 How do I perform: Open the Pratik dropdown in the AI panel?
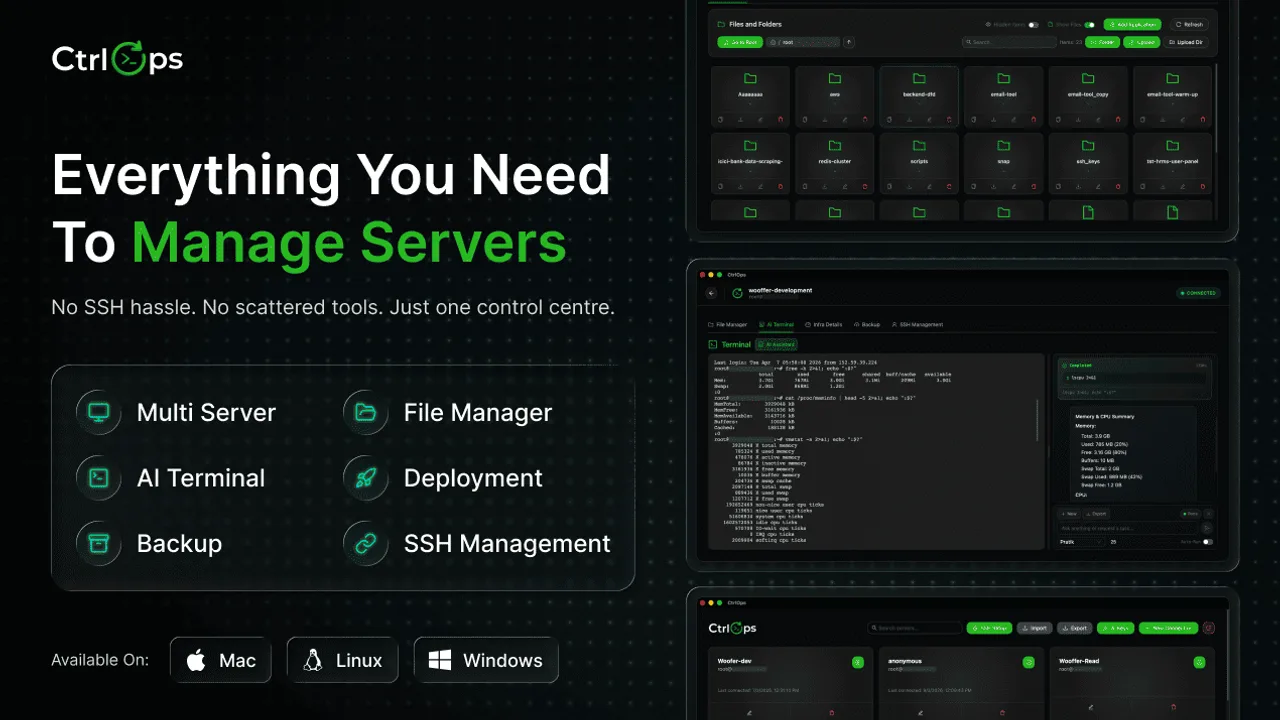coord(1079,541)
